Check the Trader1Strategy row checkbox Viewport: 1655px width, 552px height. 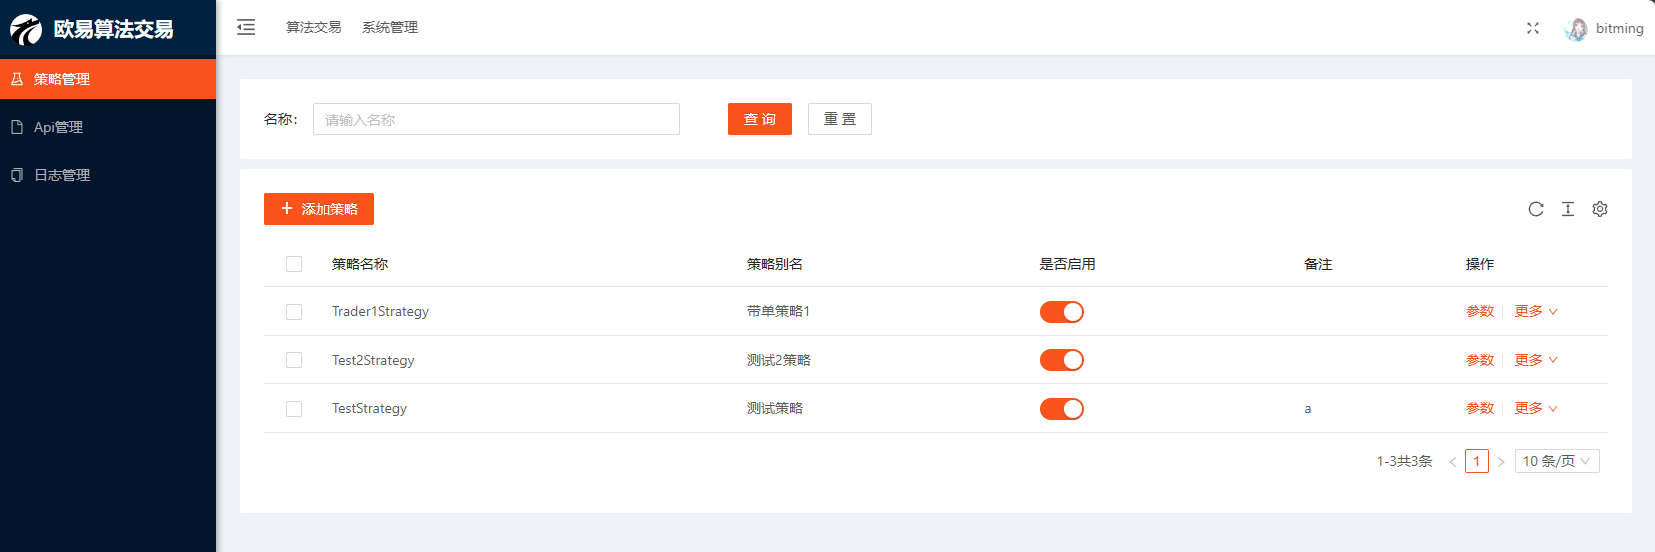click(x=294, y=312)
